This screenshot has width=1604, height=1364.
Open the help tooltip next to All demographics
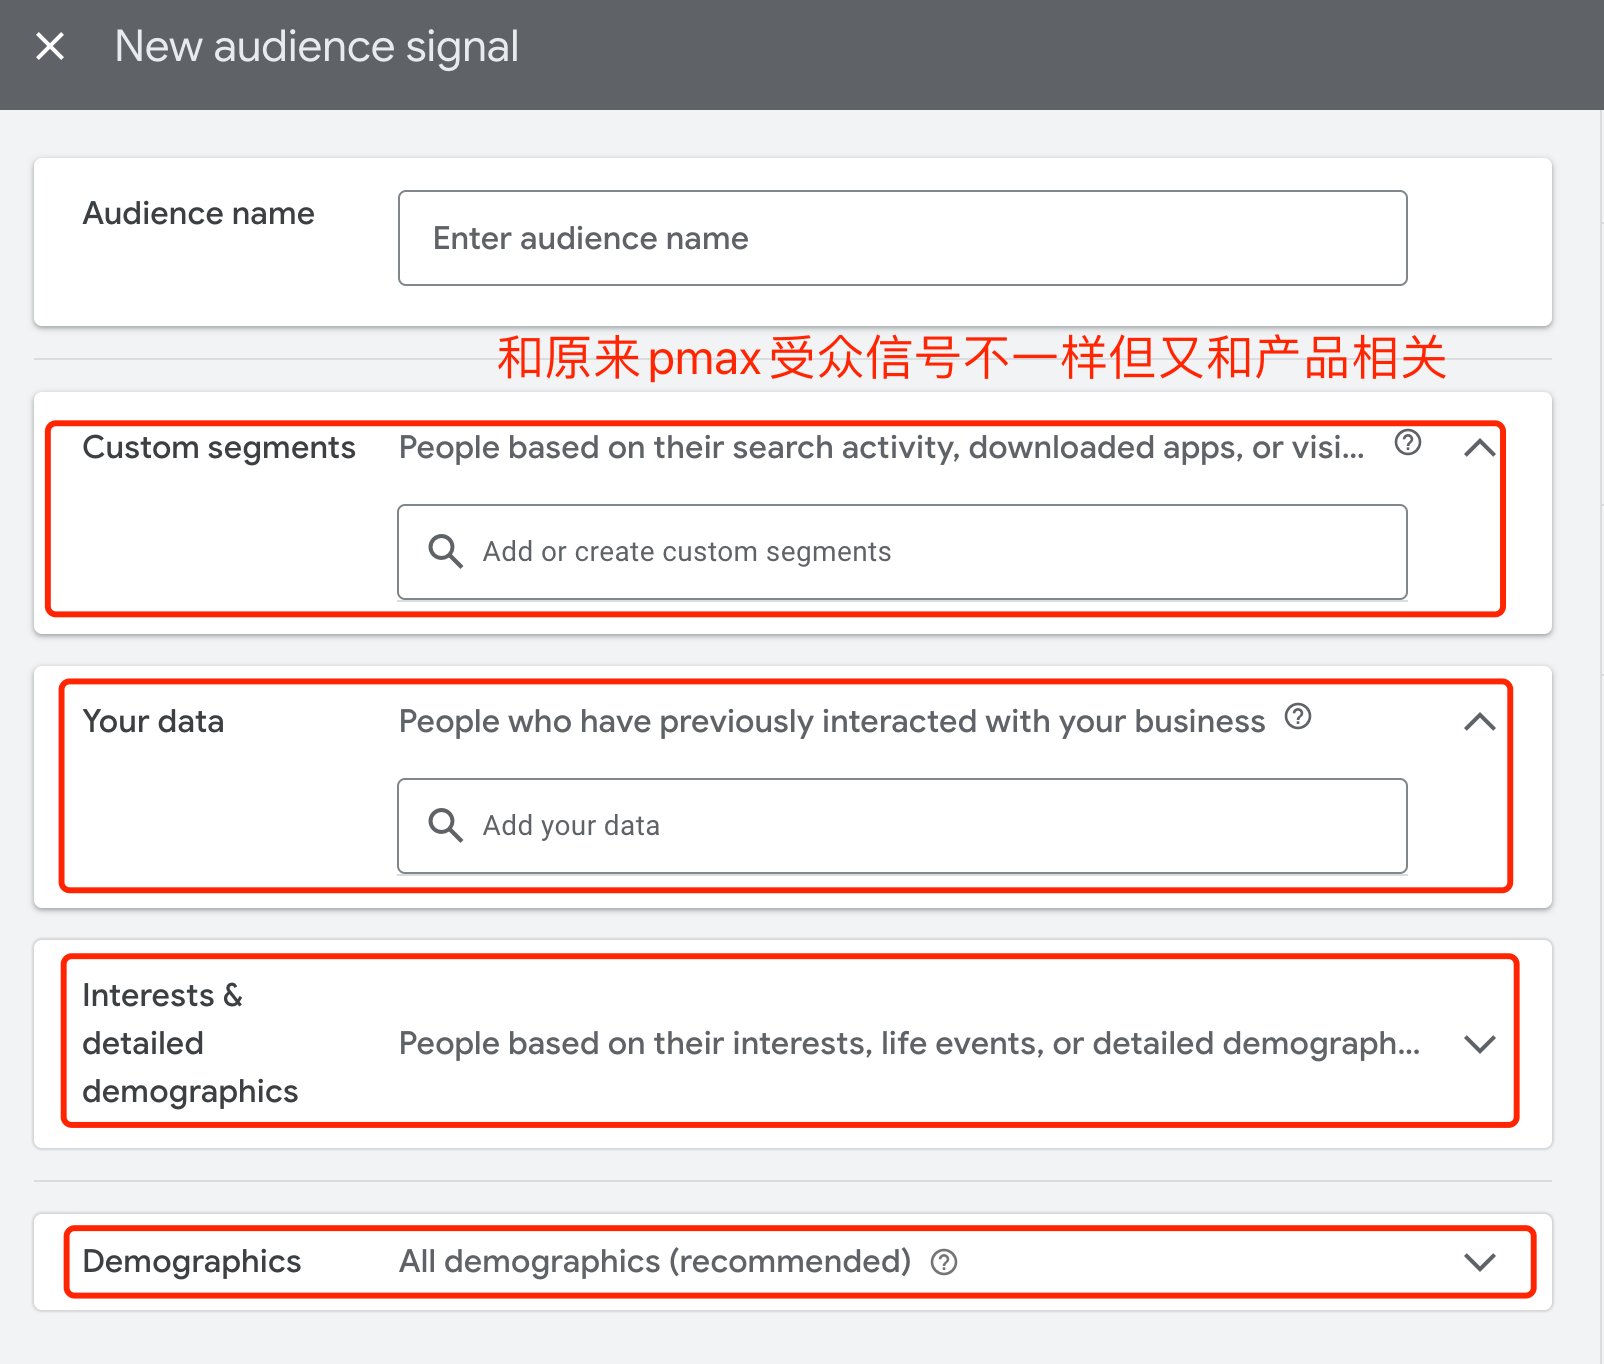943,1262
